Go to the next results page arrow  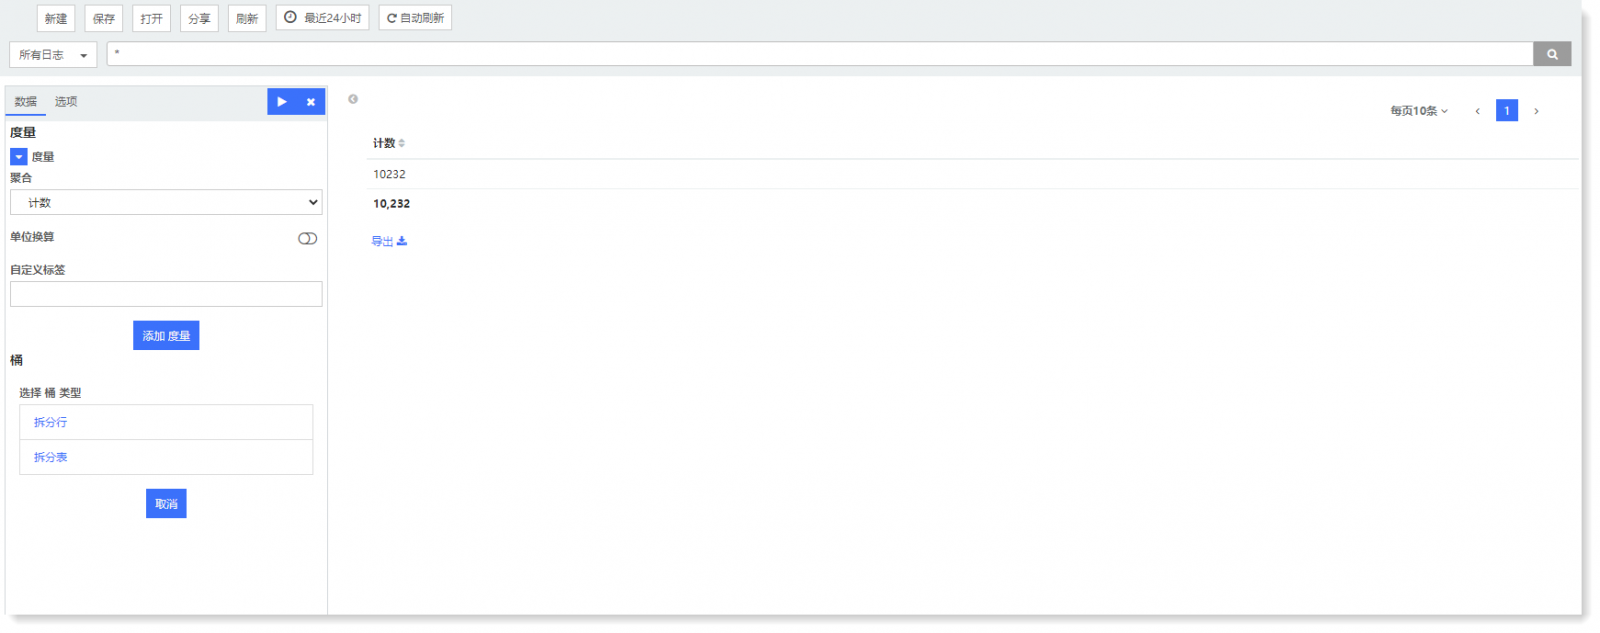click(x=1536, y=111)
